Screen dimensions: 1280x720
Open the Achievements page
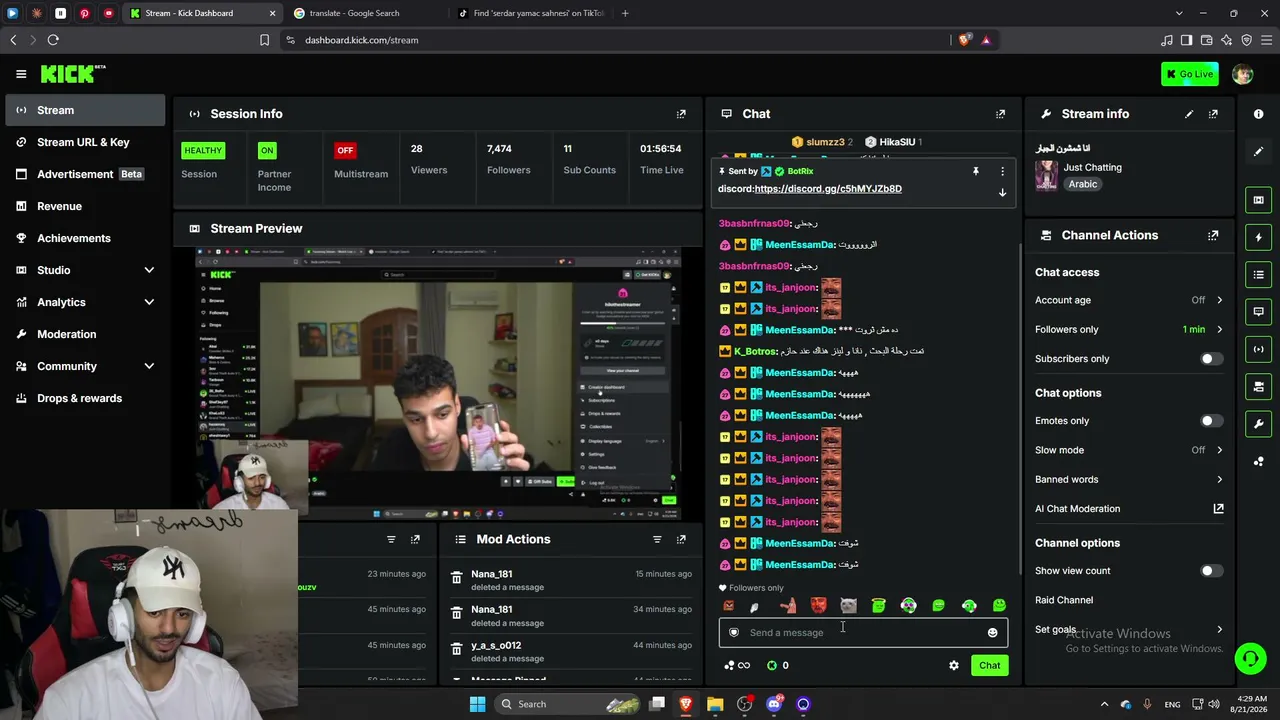point(85,238)
